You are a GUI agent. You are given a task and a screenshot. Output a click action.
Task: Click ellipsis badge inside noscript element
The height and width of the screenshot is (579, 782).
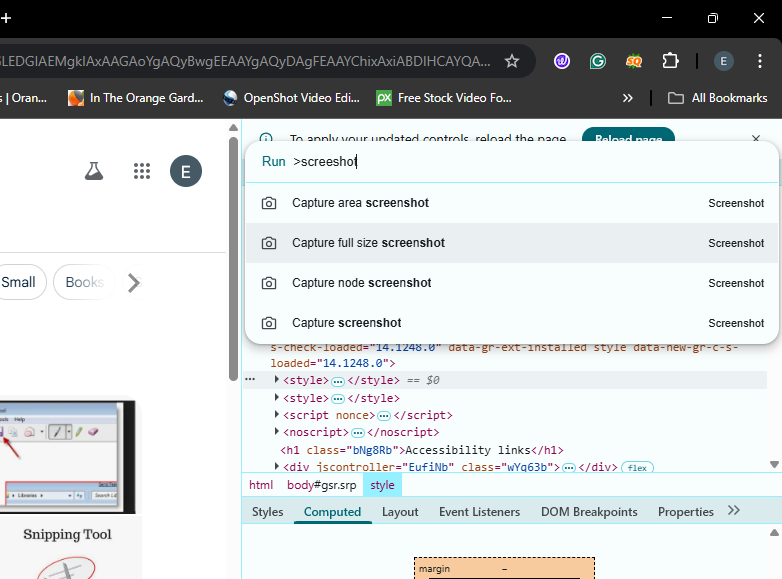[358, 433]
